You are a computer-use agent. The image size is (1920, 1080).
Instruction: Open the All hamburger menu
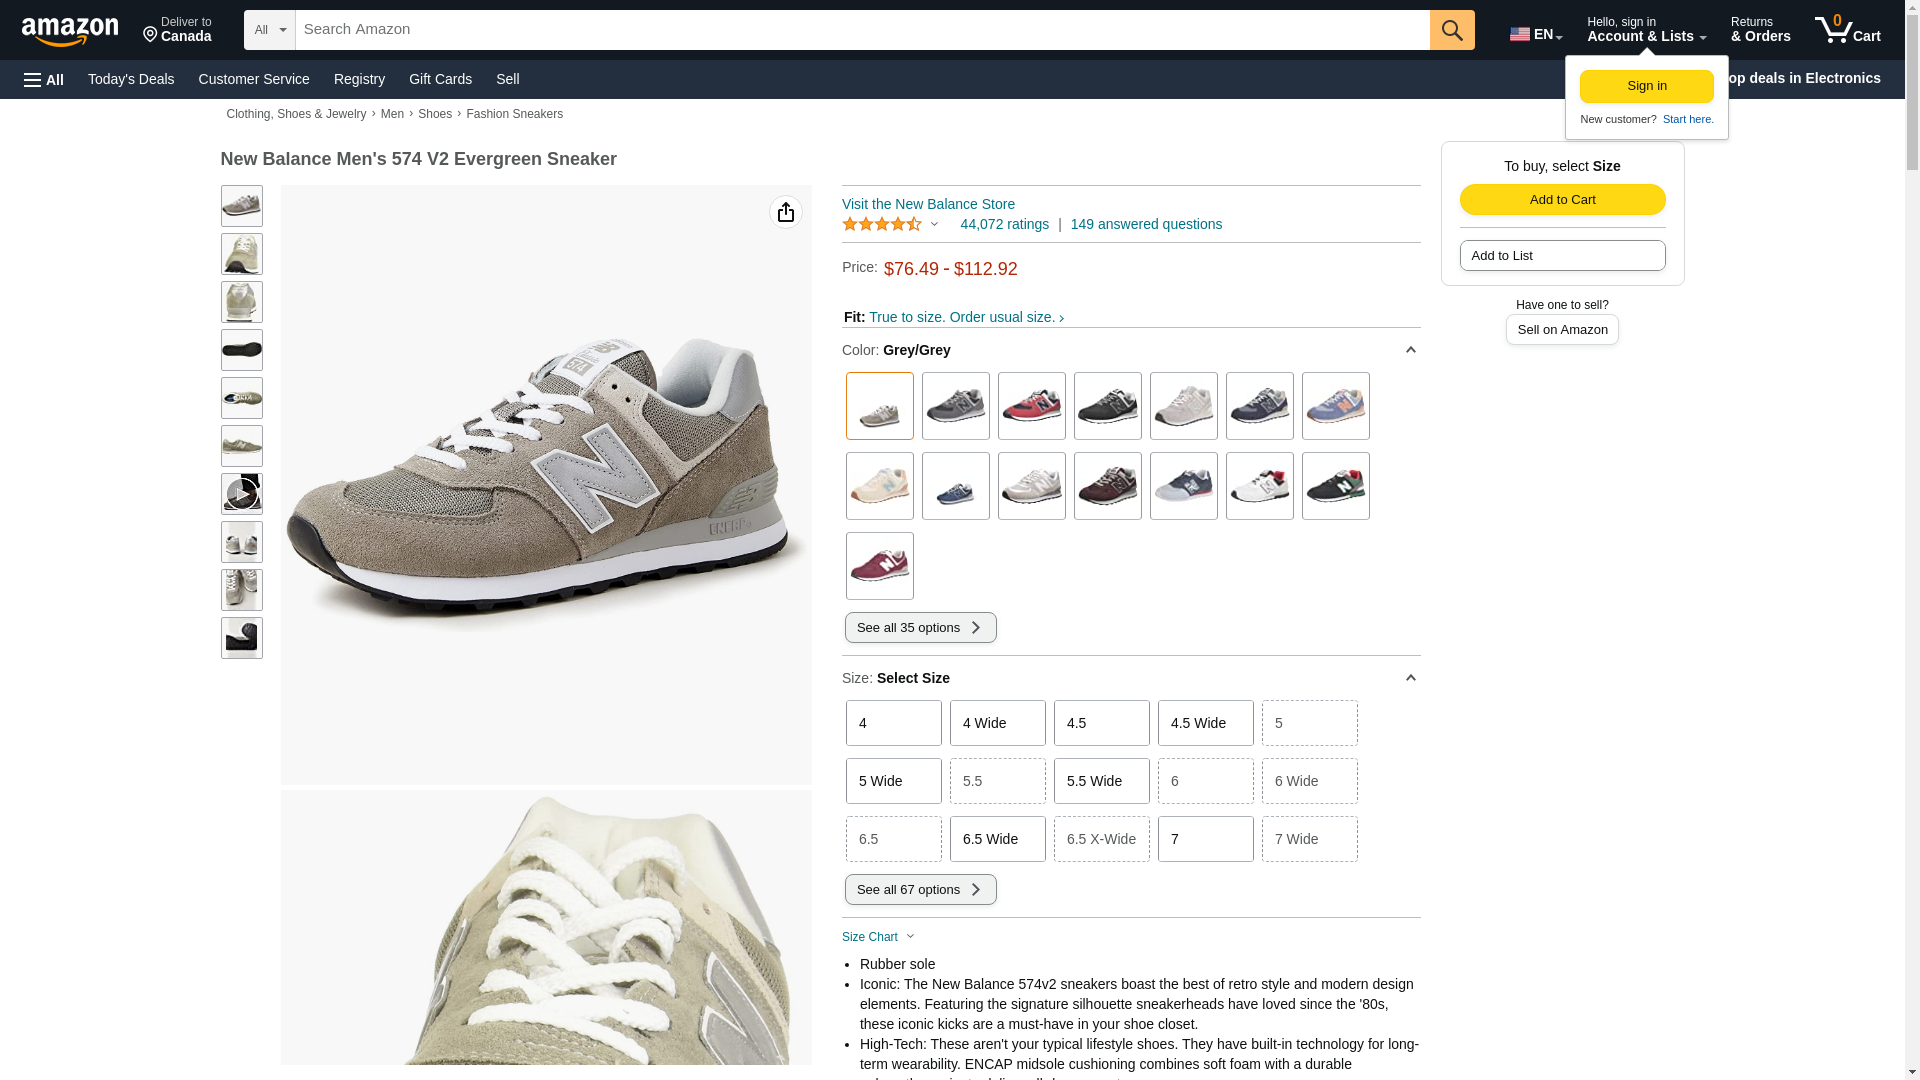pos(44,79)
